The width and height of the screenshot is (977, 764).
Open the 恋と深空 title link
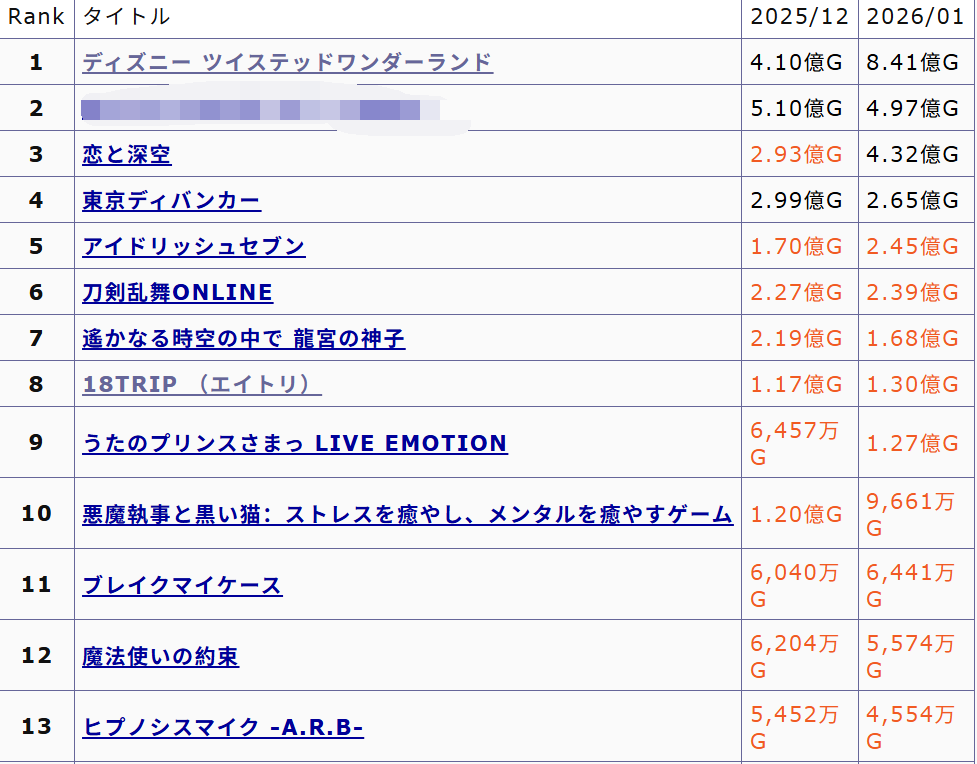126,155
